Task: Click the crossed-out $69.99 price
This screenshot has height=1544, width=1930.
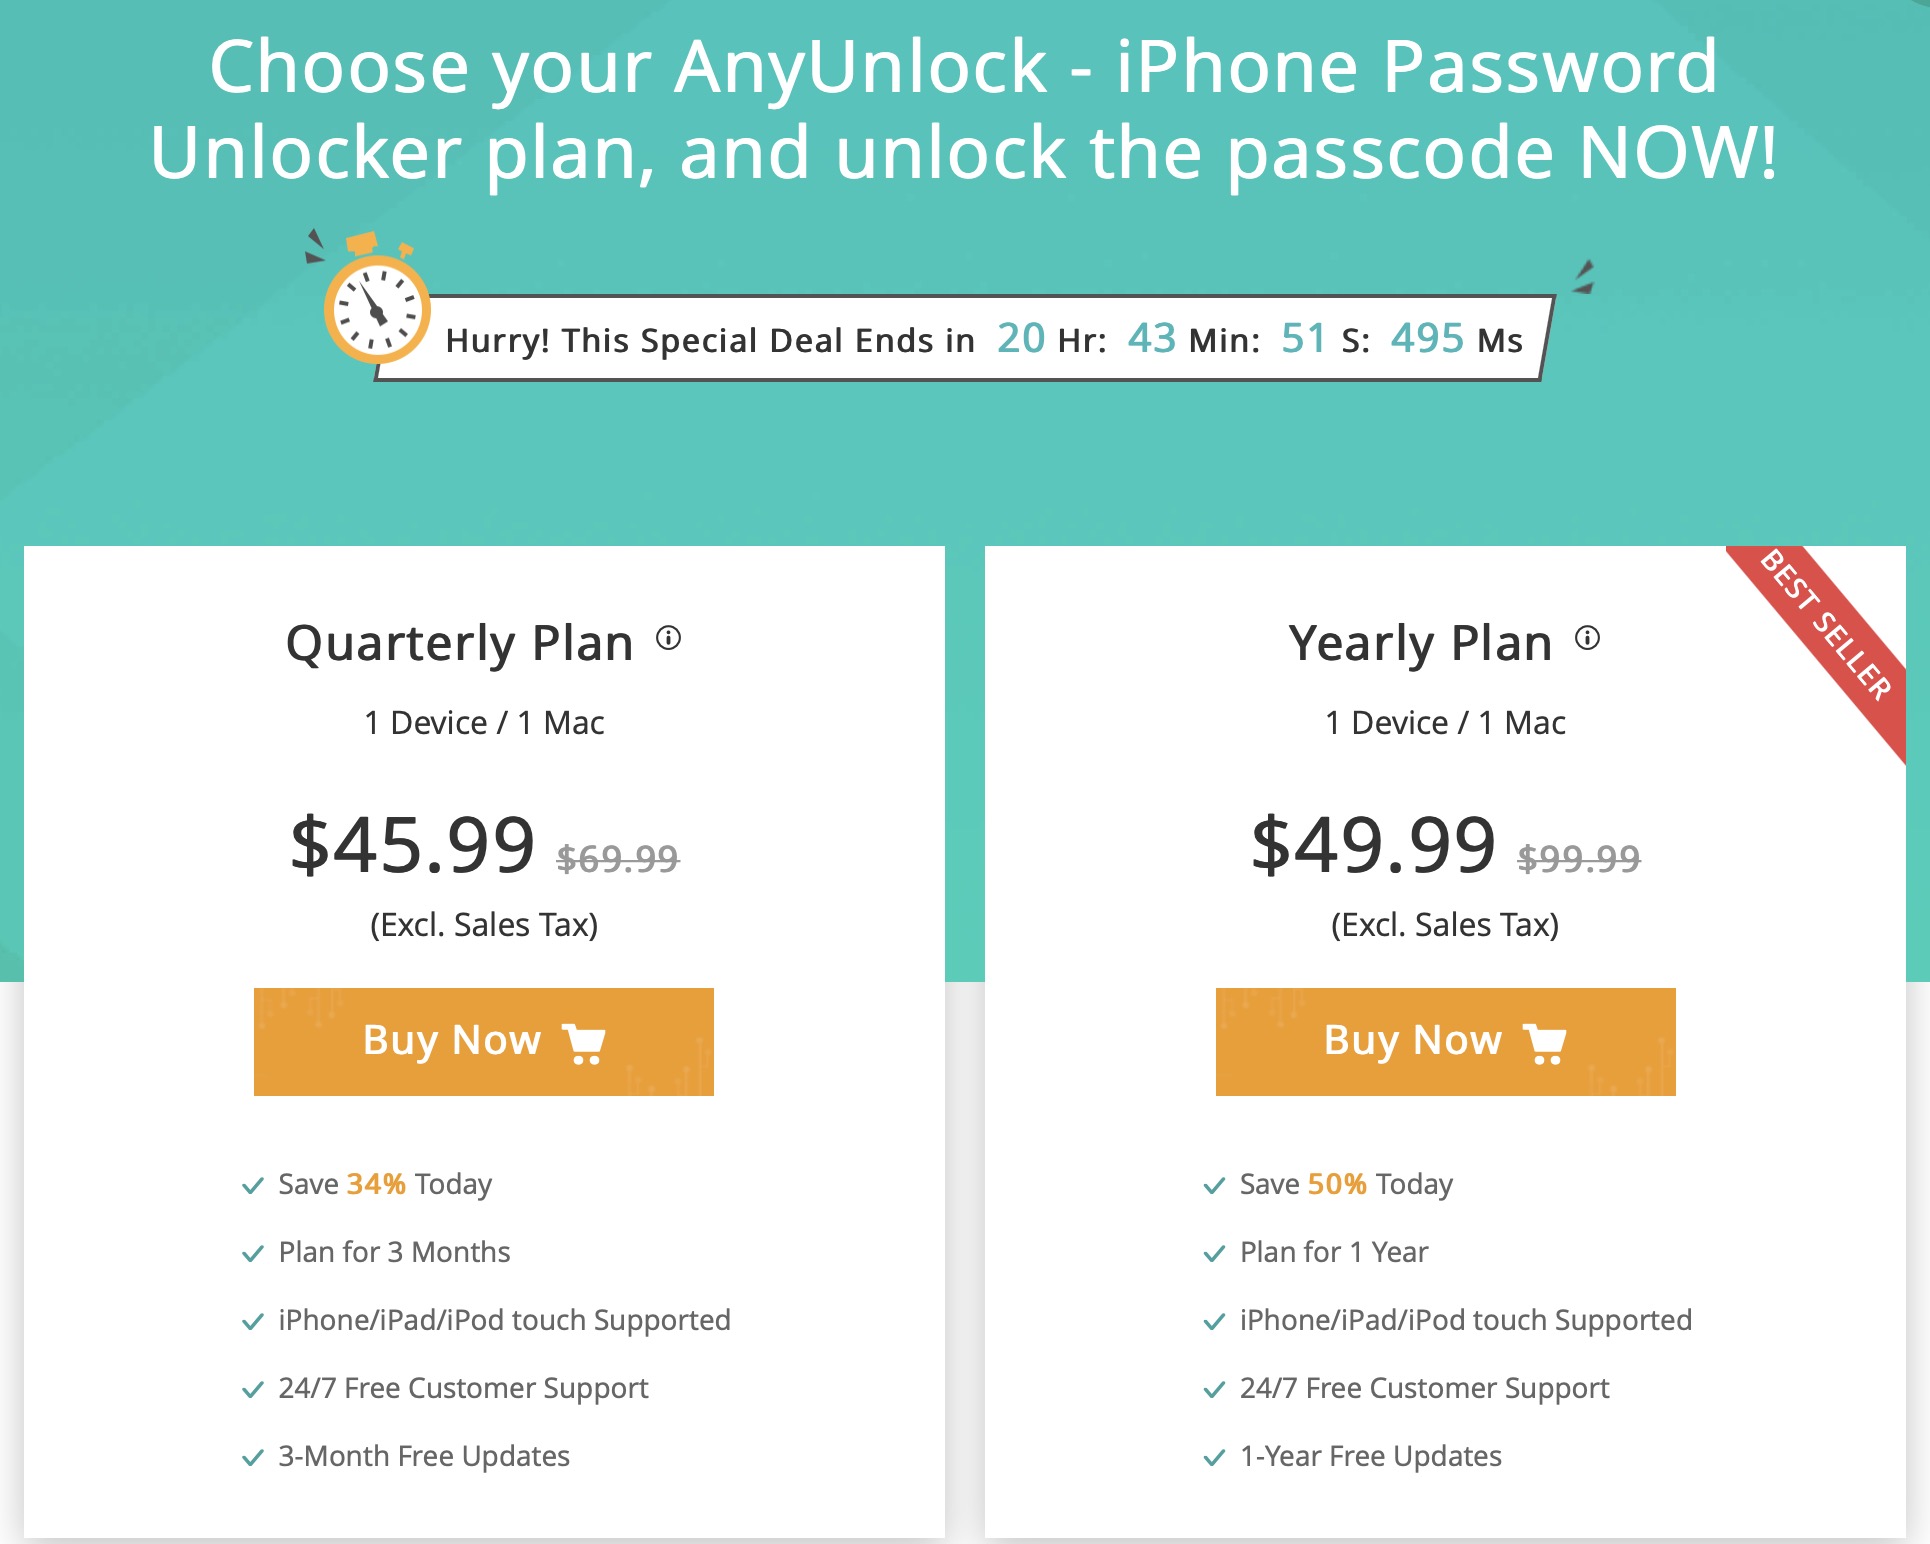Action: pyautogui.click(x=617, y=858)
